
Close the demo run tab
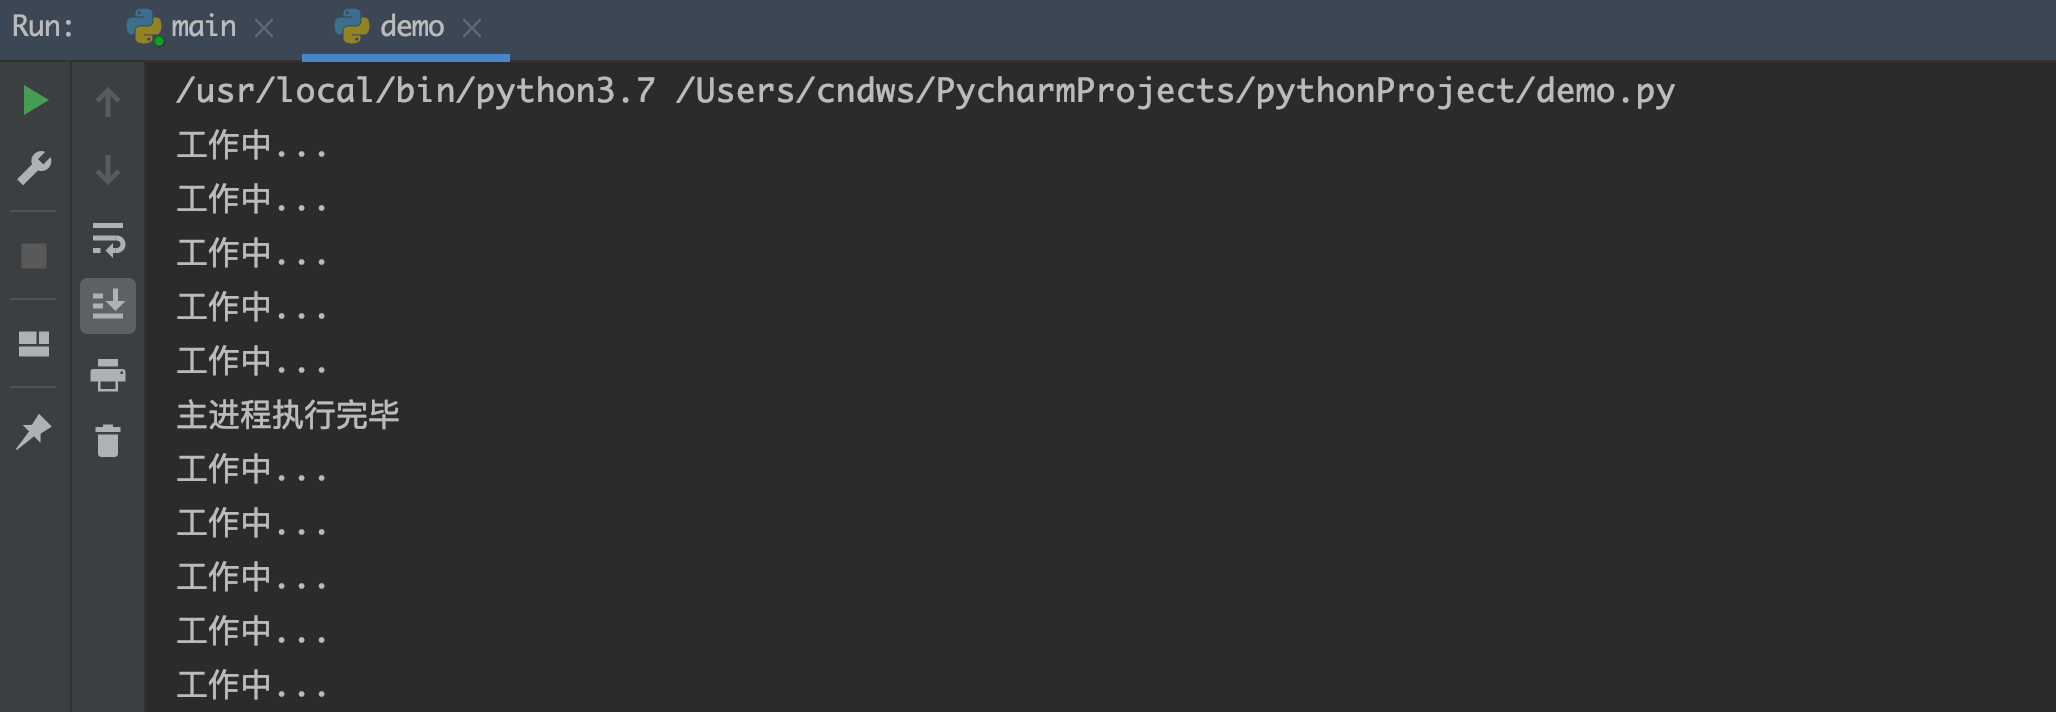pyautogui.click(x=472, y=28)
